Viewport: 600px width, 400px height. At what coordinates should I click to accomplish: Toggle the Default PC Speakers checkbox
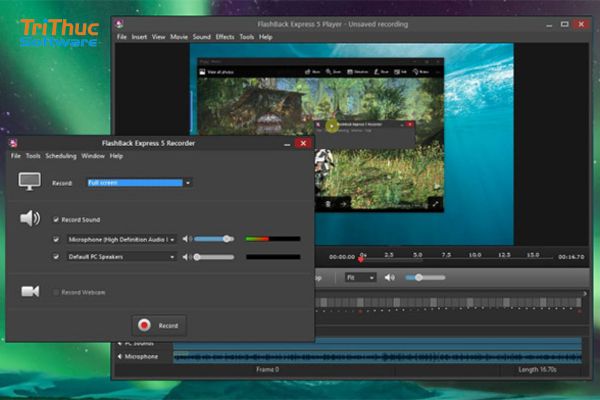coord(56,256)
